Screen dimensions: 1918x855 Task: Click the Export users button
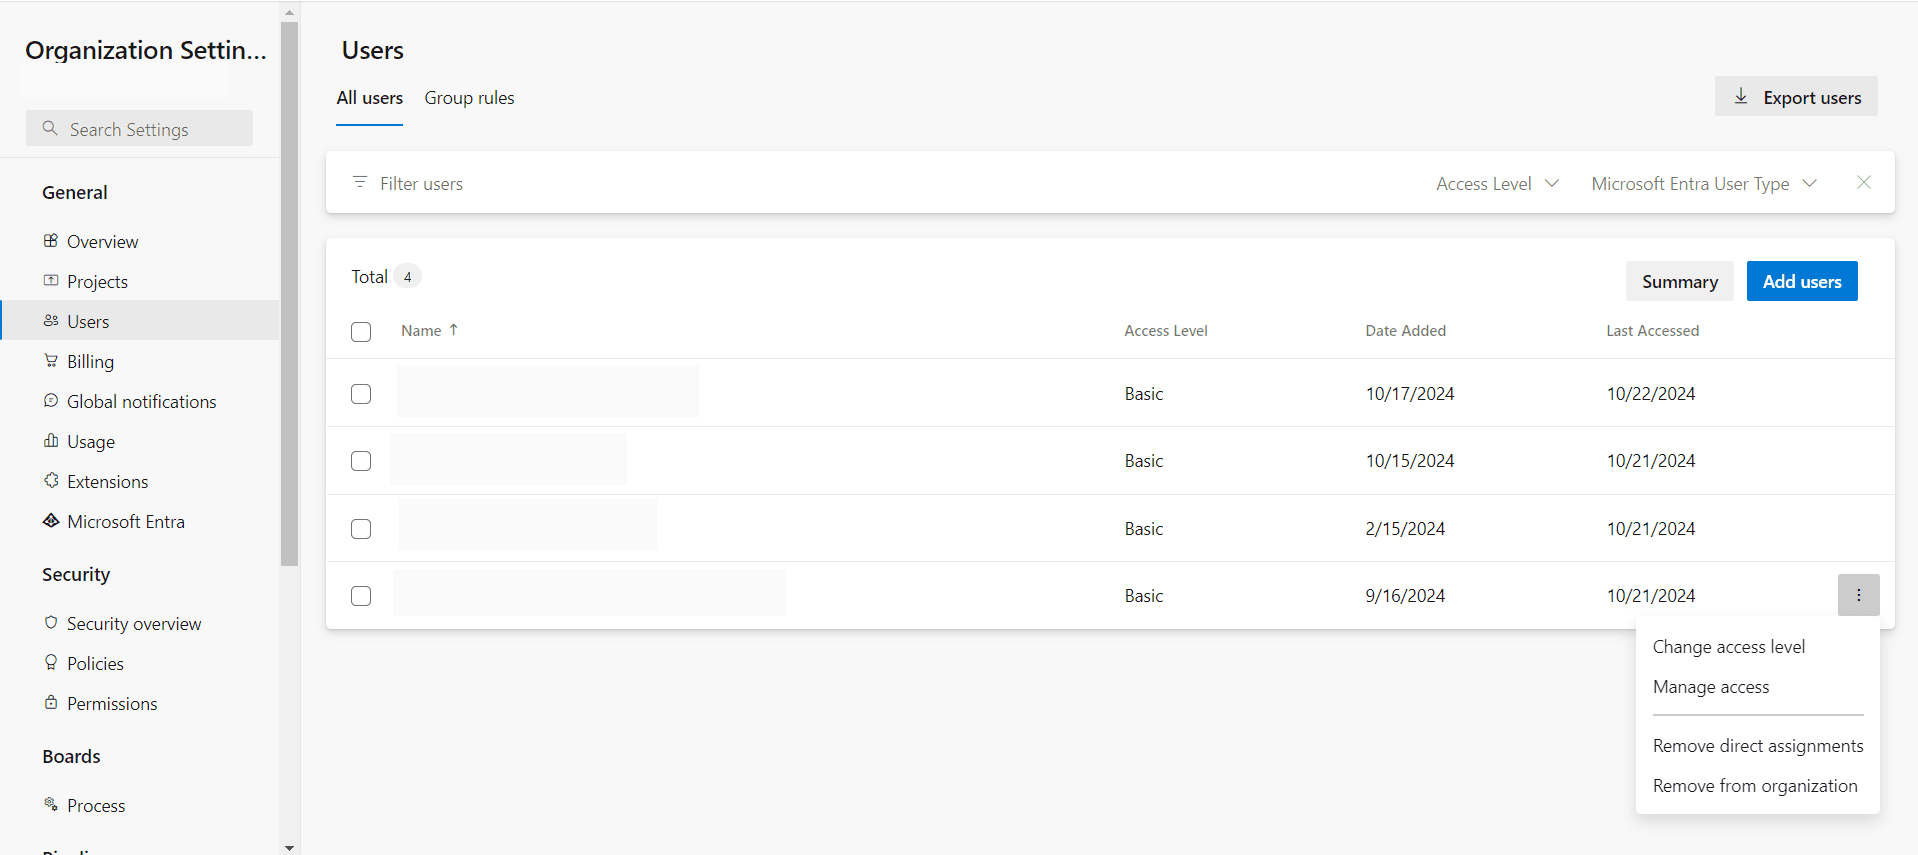pyautogui.click(x=1796, y=97)
